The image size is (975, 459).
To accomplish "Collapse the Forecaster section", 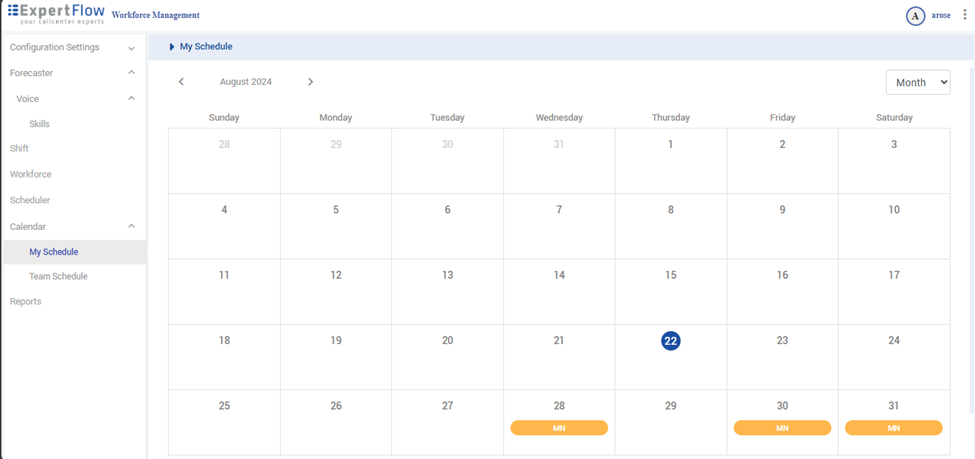I will coord(131,73).
